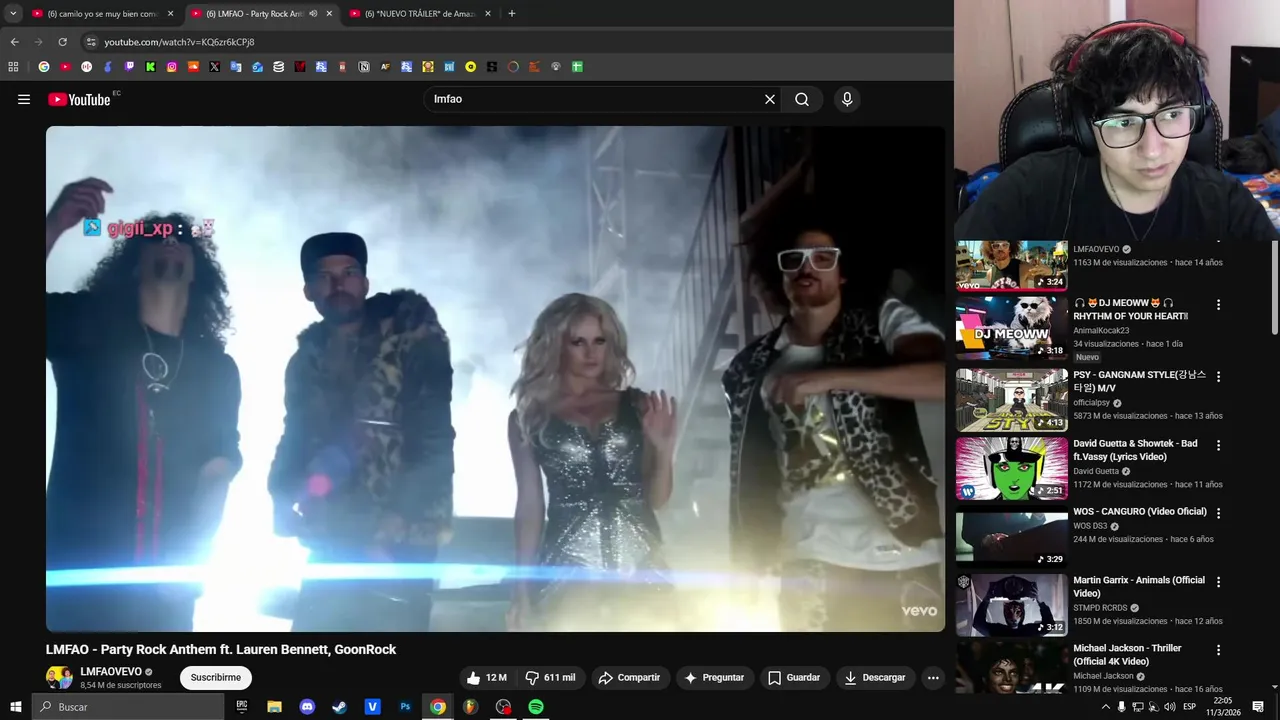Dislike the video (611 mil)
The width and height of the screenshot is (1280, 720).
[551, 677]
